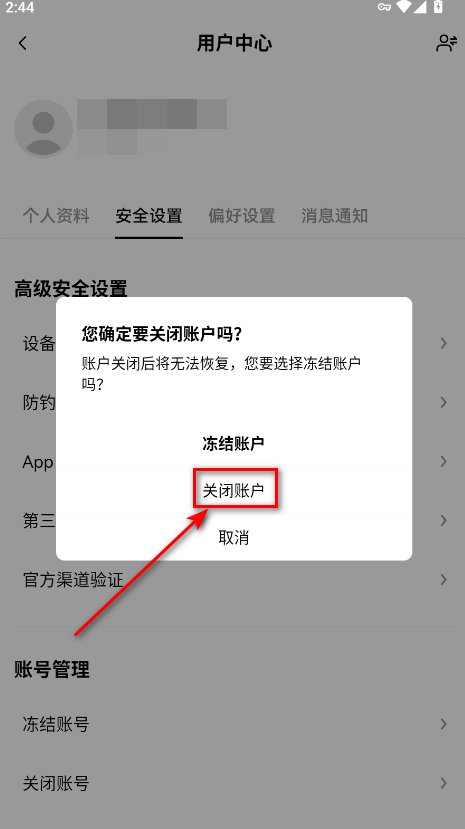Viewport: 465px width, 829px height.
Task: Open 冻结账号 row chevron
Action: (444, 724)
